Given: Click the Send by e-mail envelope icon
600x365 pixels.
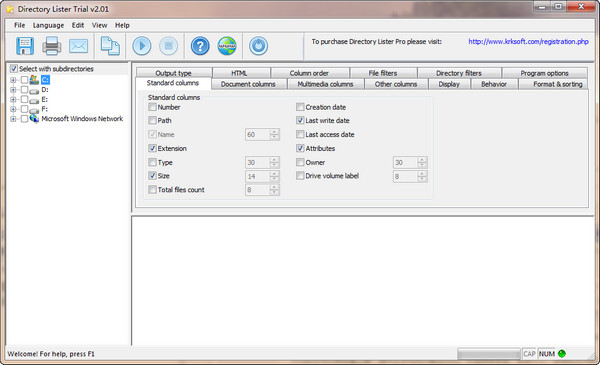Looking at the screenshot, I should point(78,46).
